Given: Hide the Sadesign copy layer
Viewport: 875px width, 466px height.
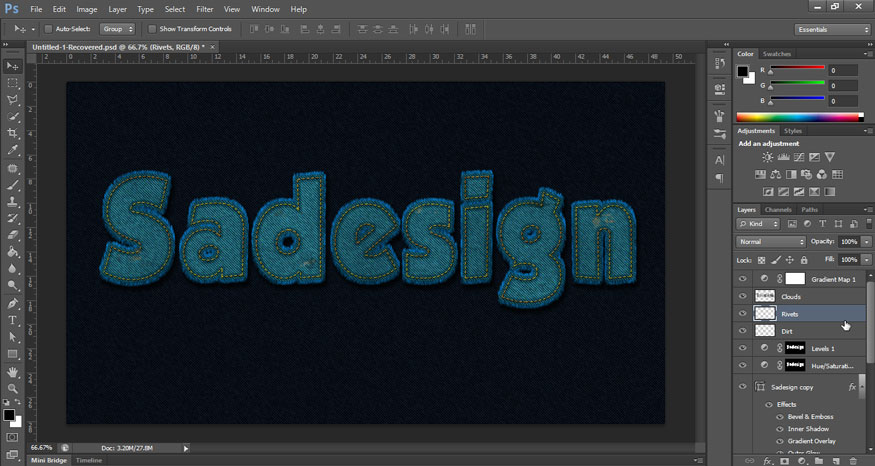Looking at the screenshot, I should [x=742, y=387].
